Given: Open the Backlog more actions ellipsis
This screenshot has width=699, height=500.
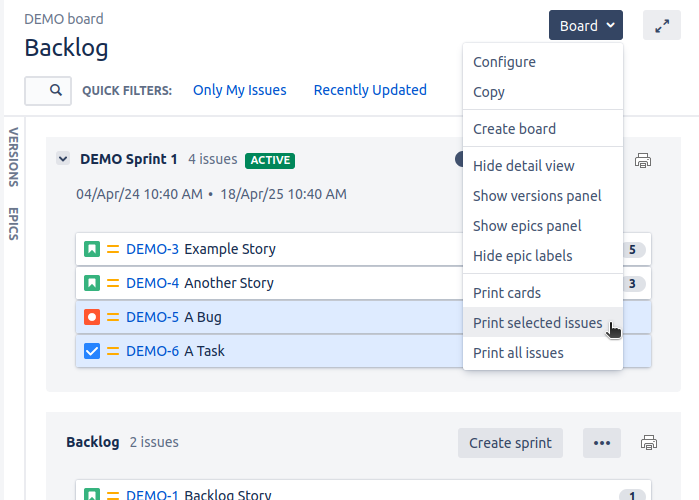Looking at the screenshot, I should click(601, 442).
